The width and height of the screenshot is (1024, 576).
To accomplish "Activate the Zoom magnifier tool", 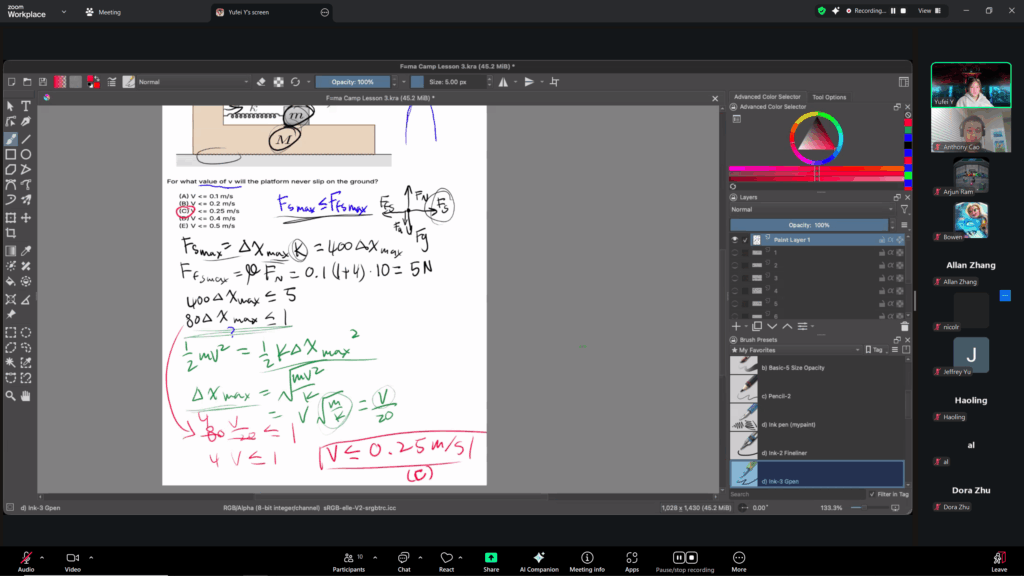I will click(10, 395).
